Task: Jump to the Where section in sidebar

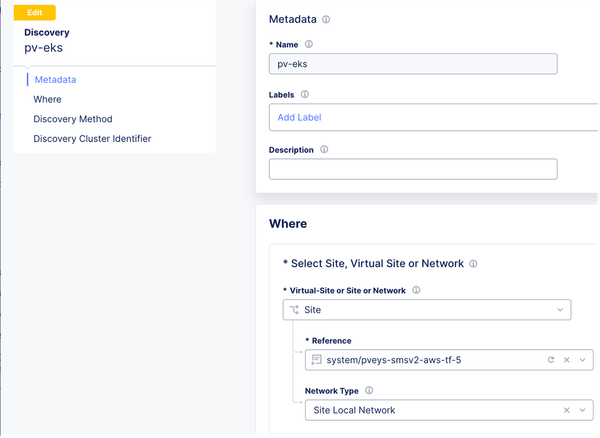Action: pyautogui.click(x=47, y=99)
